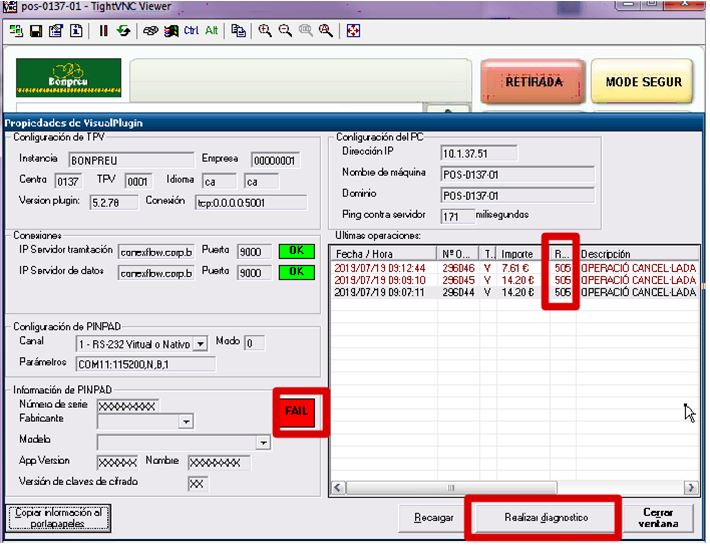Click the red FAIL status indicator
The height and width of the screenshot is (546, 710).
click(x=299, y=412)
